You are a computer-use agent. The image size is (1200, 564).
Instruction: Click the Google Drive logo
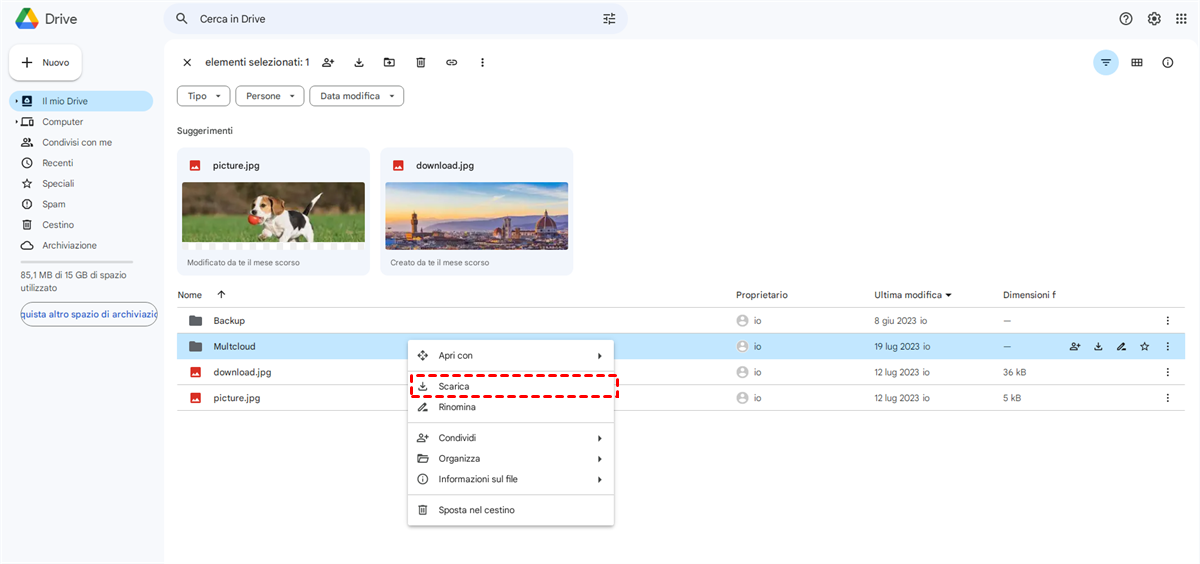coord(27,19)
